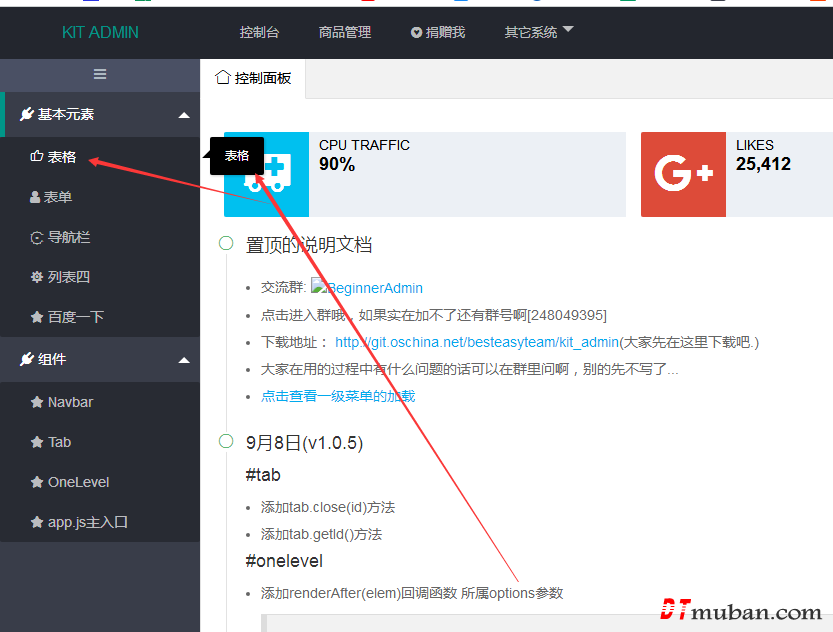
Task: Click the gear icon beside 列表四
Action: [37, 277]
